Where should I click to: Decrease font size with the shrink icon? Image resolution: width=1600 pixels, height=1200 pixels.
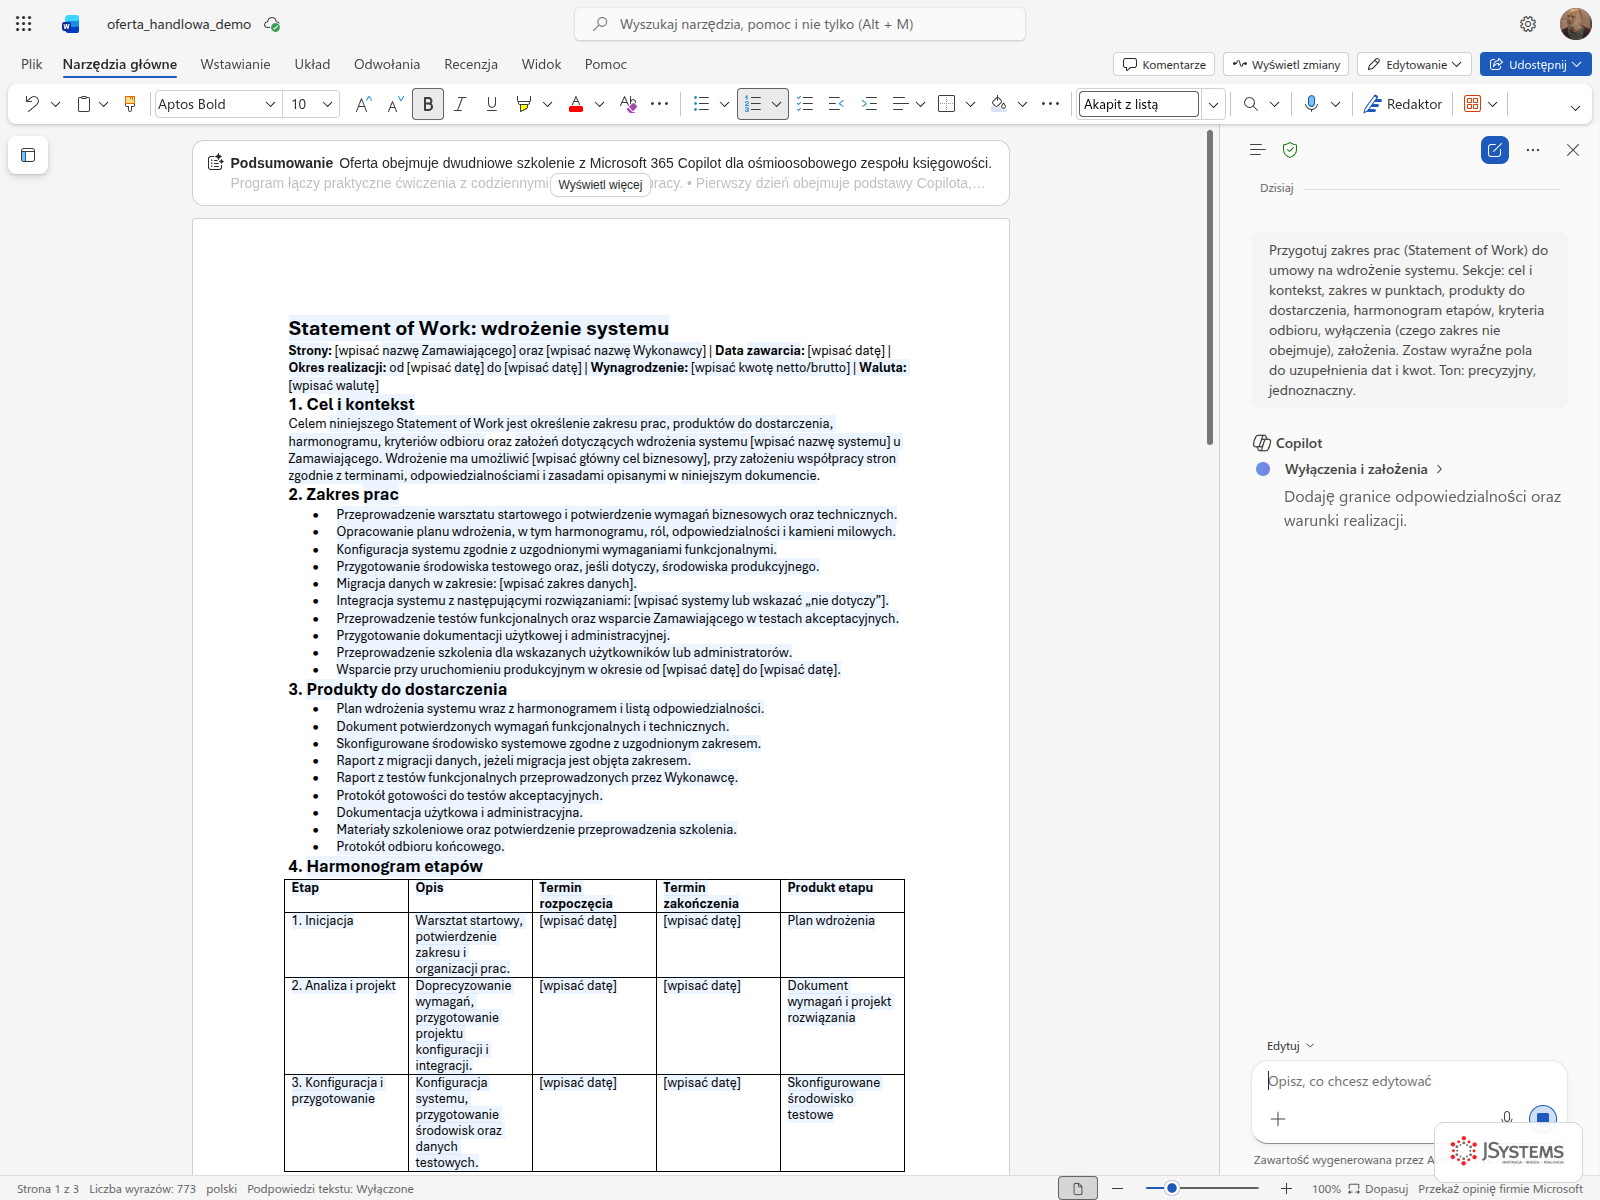coord(395,104)
